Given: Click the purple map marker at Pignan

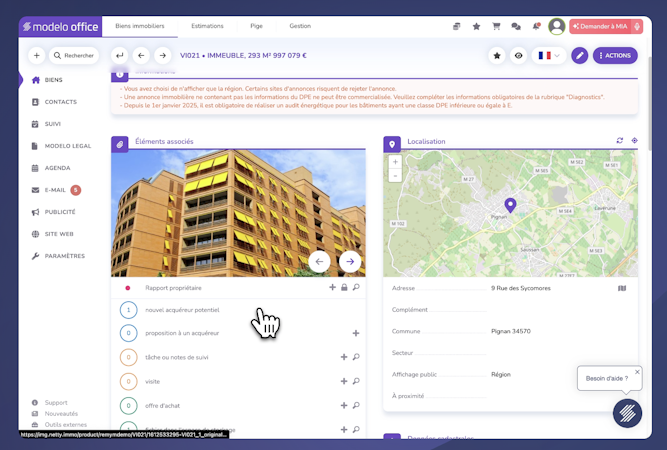Looking at the screenshot, I should pos(510,205).
